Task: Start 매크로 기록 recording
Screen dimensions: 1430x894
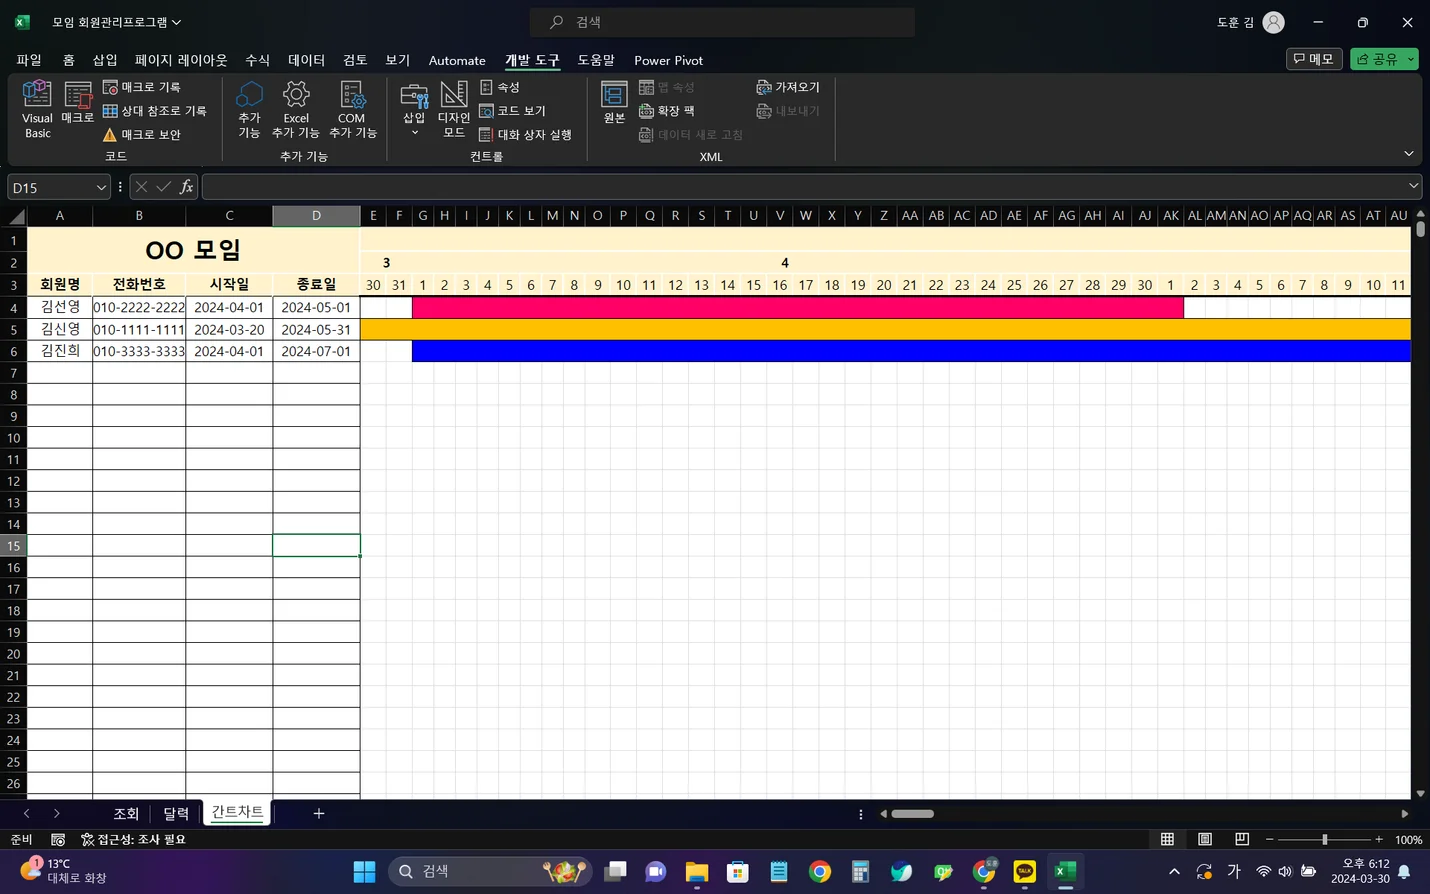Action: (x=142, y=87)
